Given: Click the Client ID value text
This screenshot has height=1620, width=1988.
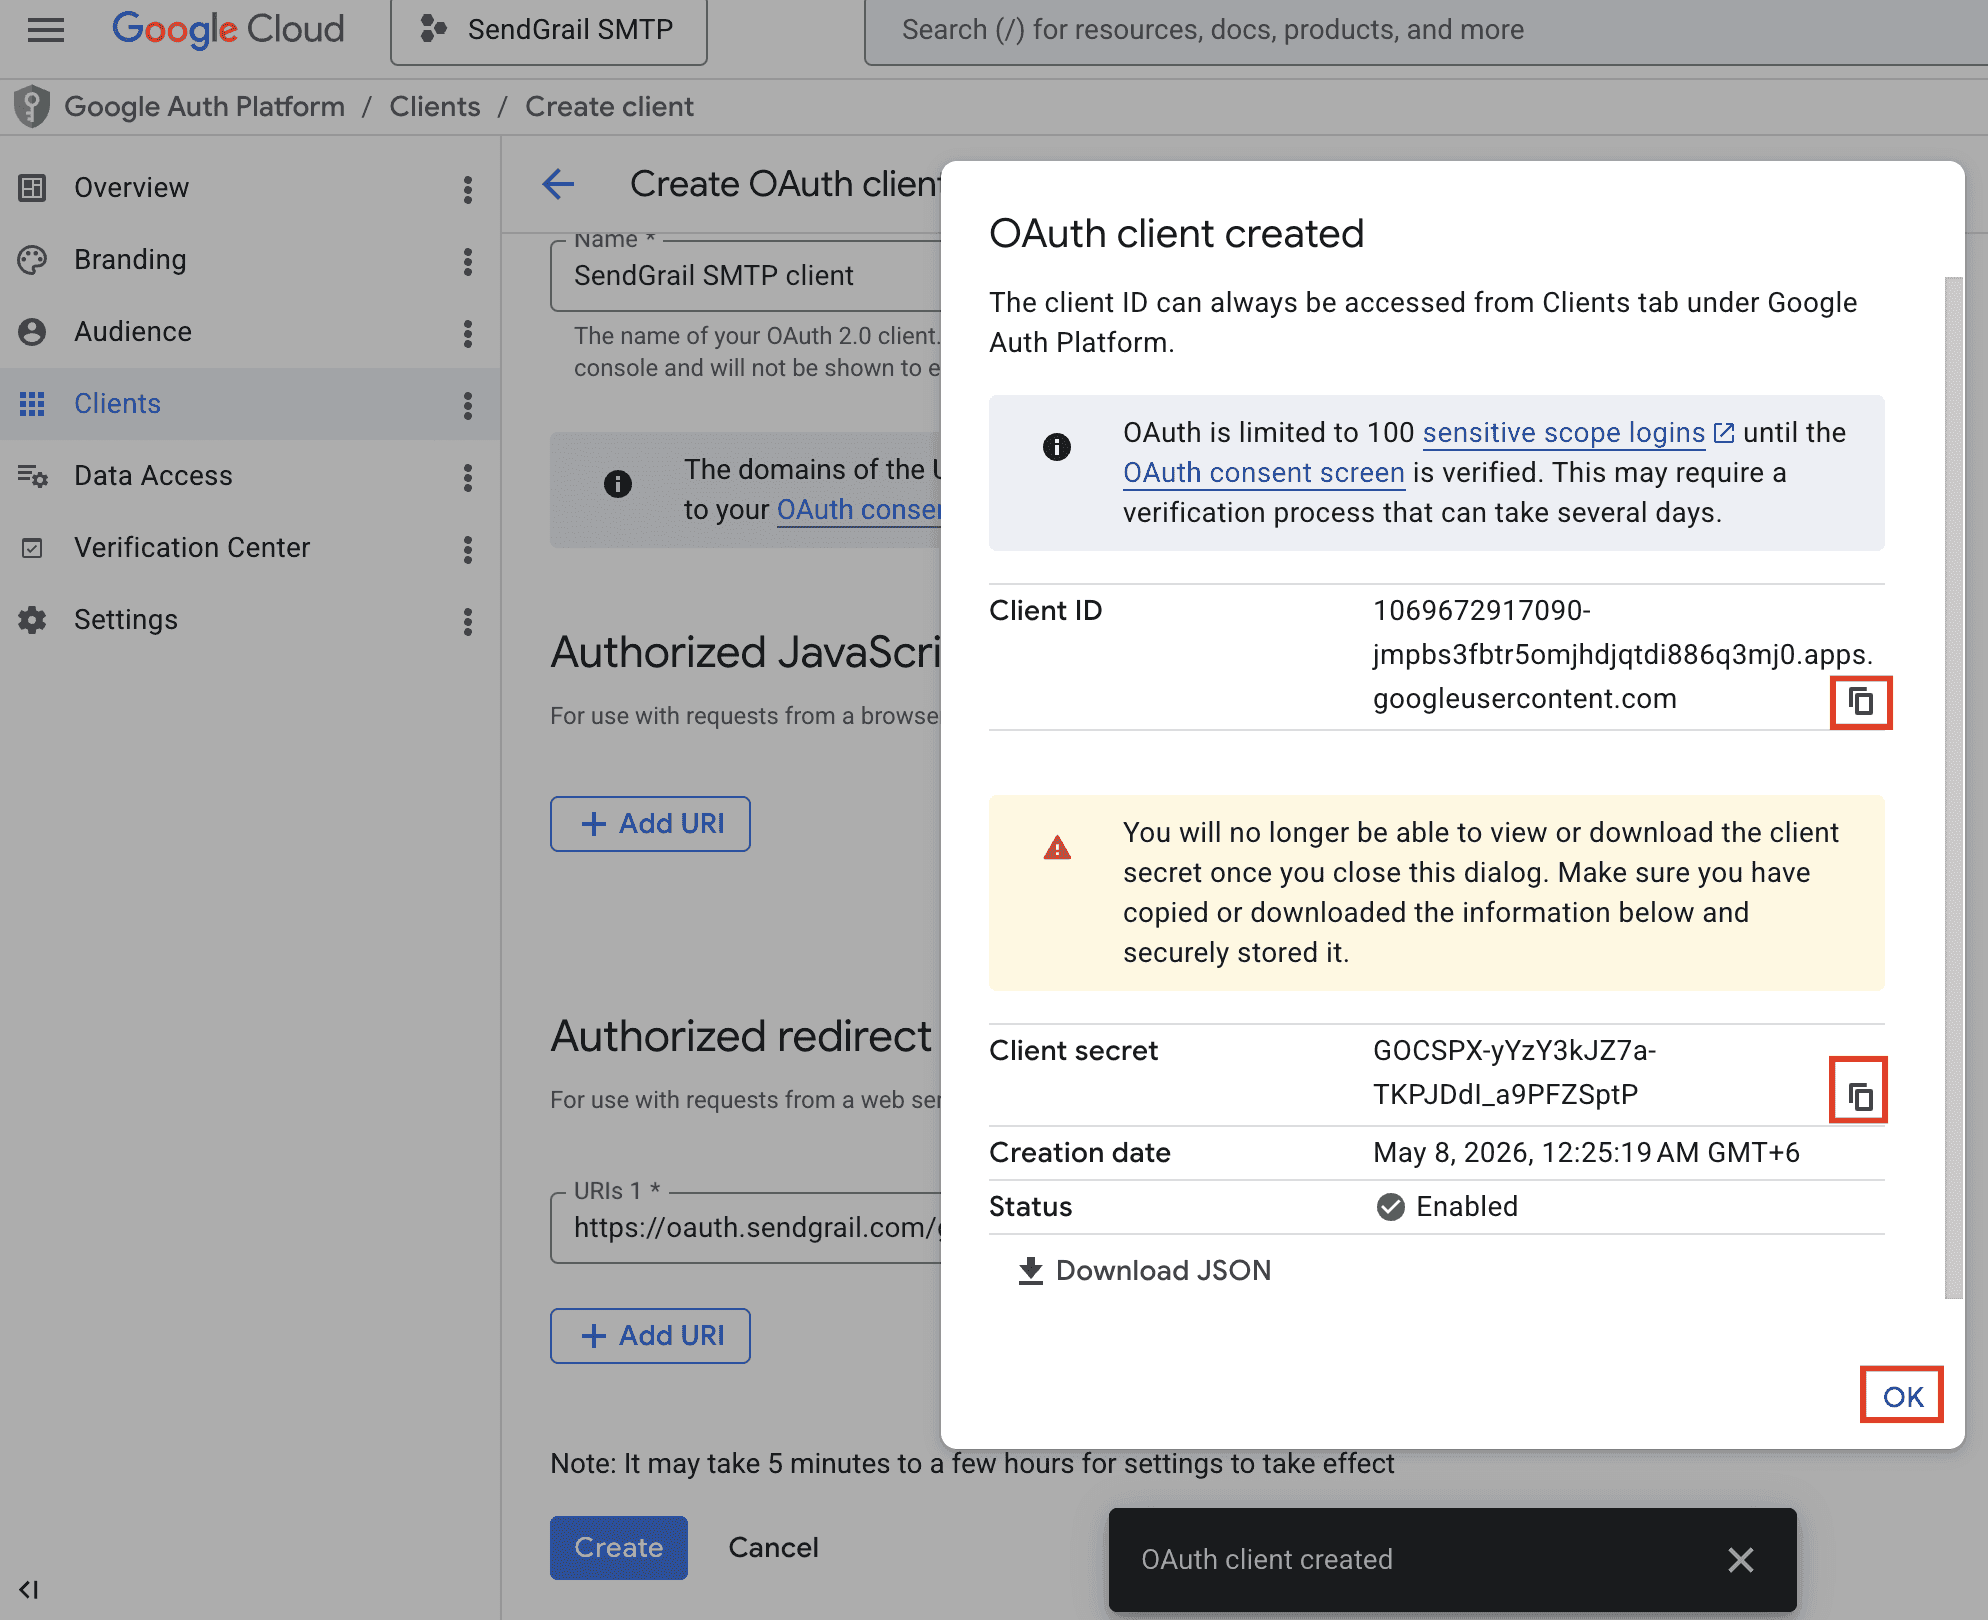Looking at the screenshot, I should click(1622, 655).
